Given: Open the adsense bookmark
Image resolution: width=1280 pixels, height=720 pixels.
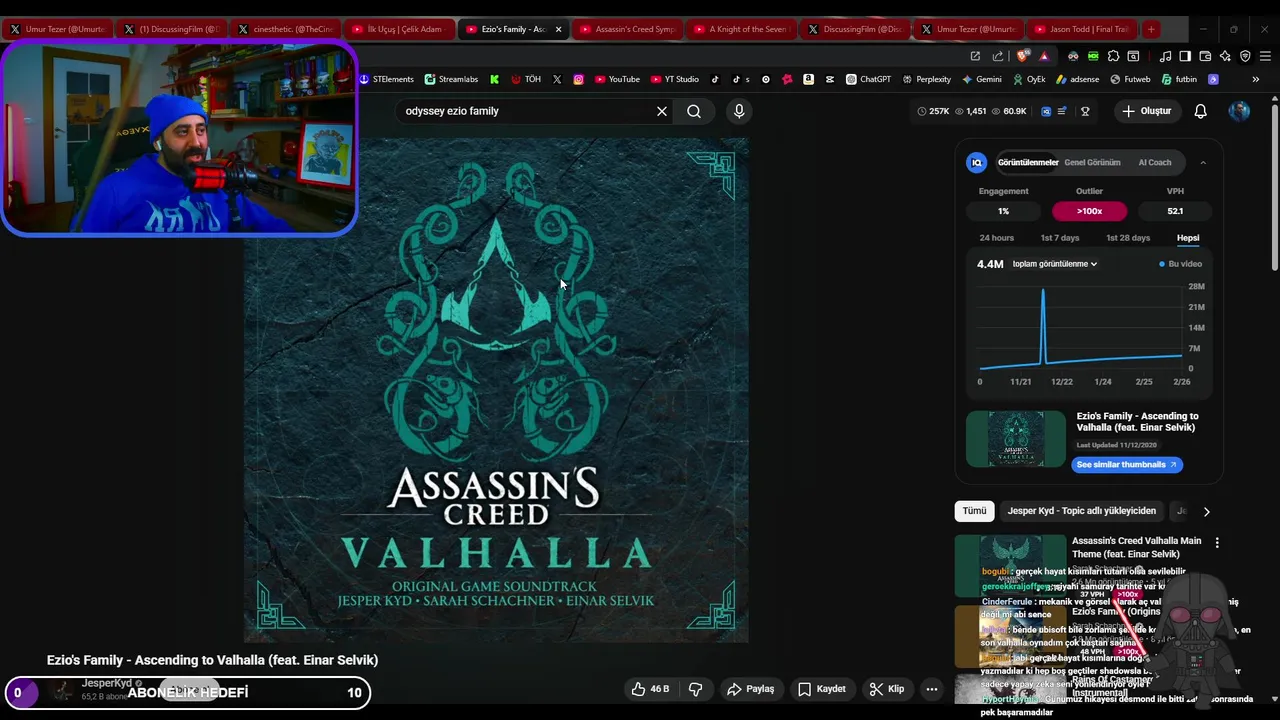Looking at the screenshot, I should pos(1077,79).
